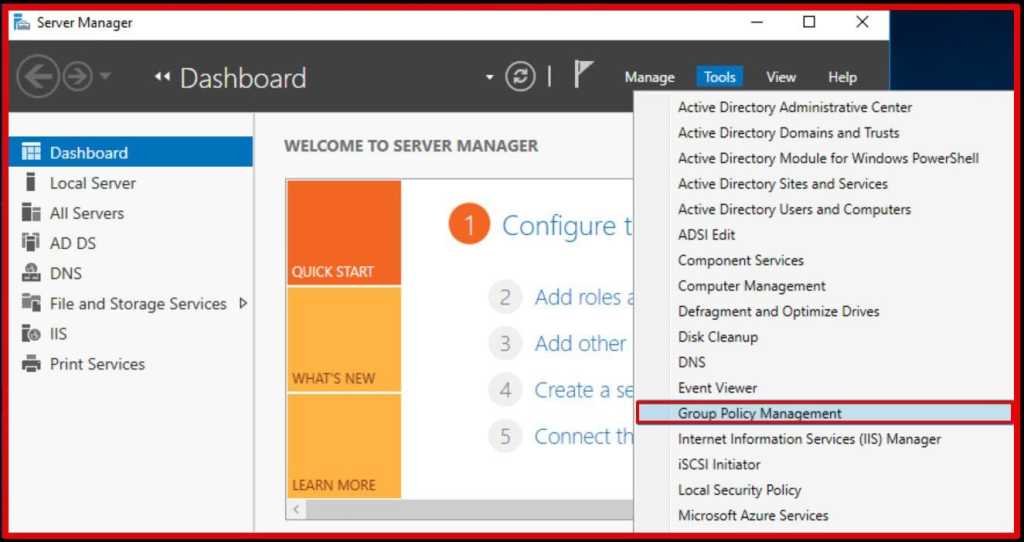Click the WHAT'S NEW tile

click(343, 339)
